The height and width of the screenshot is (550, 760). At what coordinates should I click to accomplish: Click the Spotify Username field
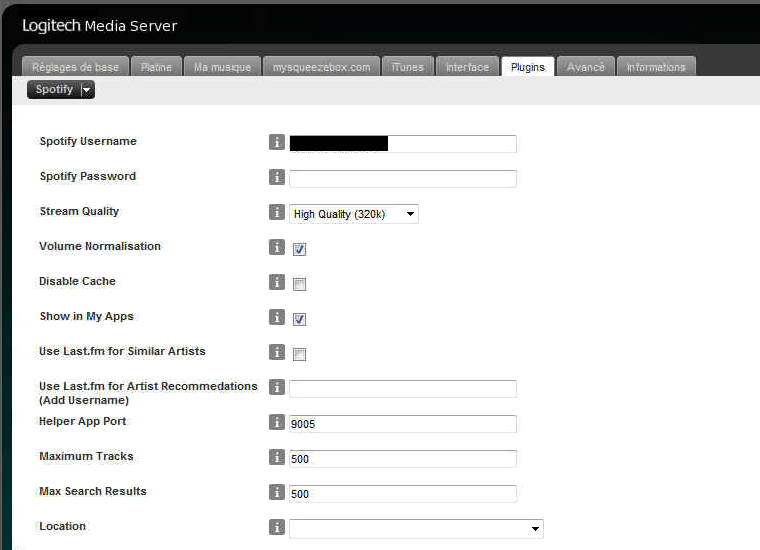click(x=403, y=143)
